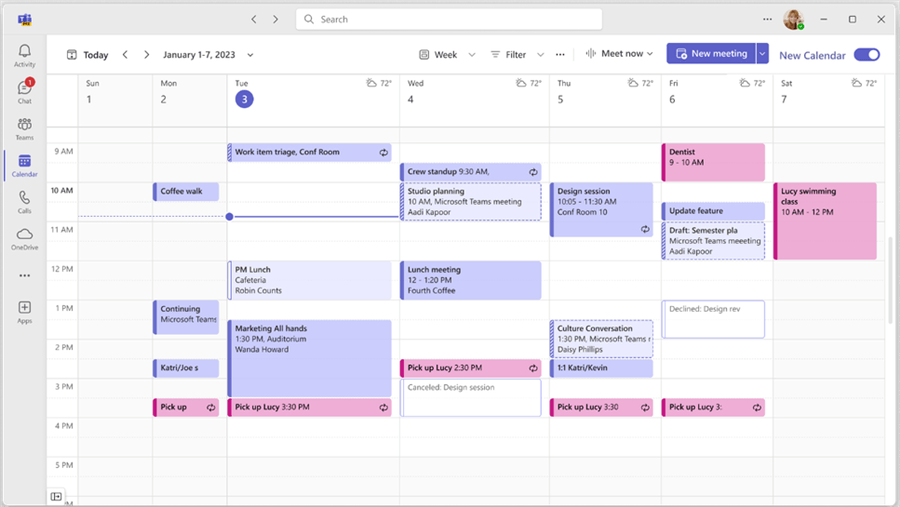
Task: Open Tuesday Pick up Lucy 3:30 PM event
Action: pos(309,407)
